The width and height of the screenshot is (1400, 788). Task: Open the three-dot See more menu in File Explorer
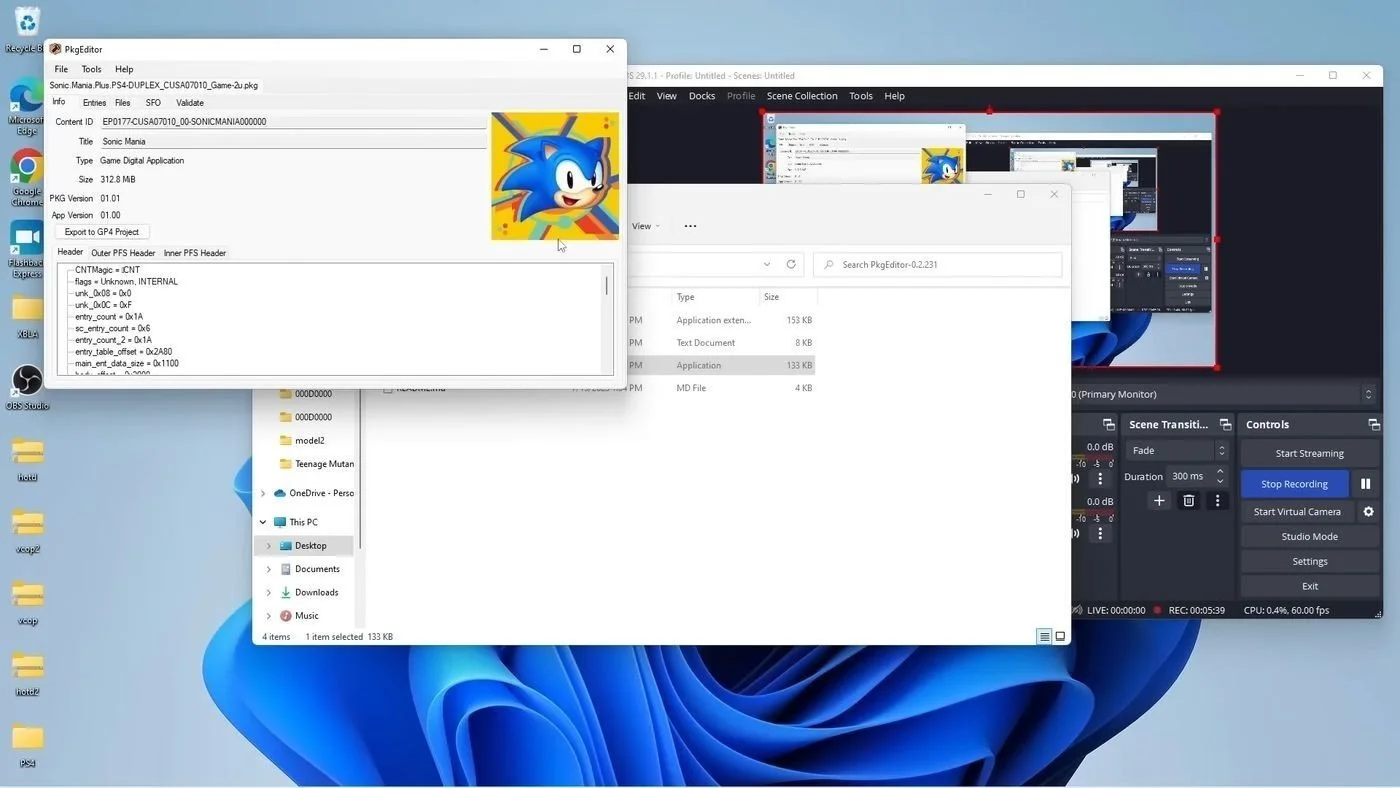coord(690,226)
